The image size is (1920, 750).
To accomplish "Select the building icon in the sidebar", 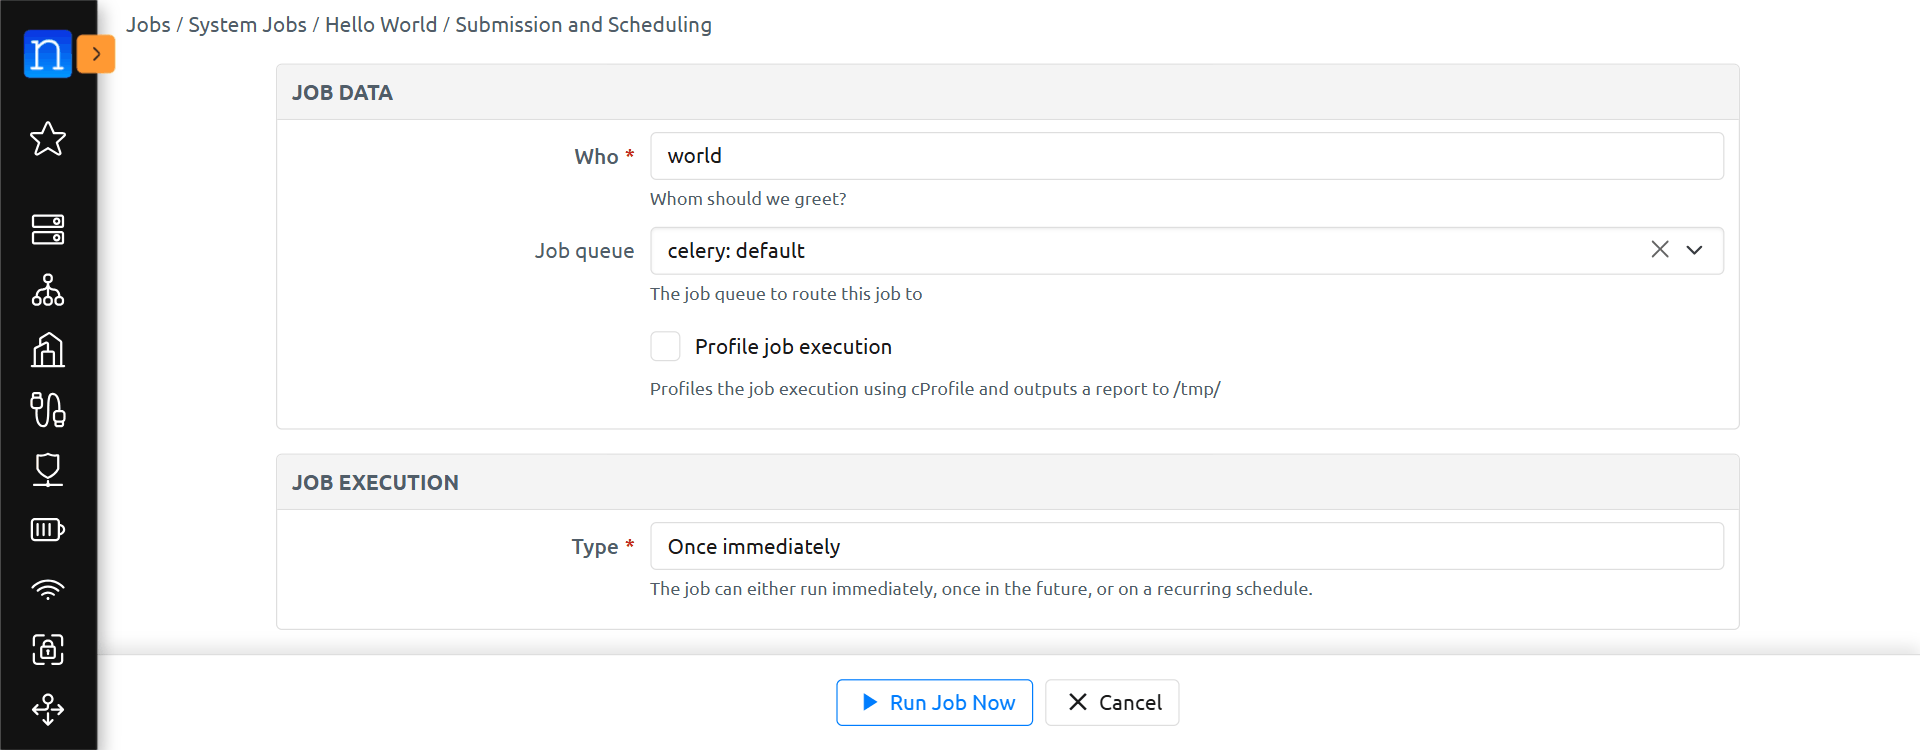I will 47,350.
